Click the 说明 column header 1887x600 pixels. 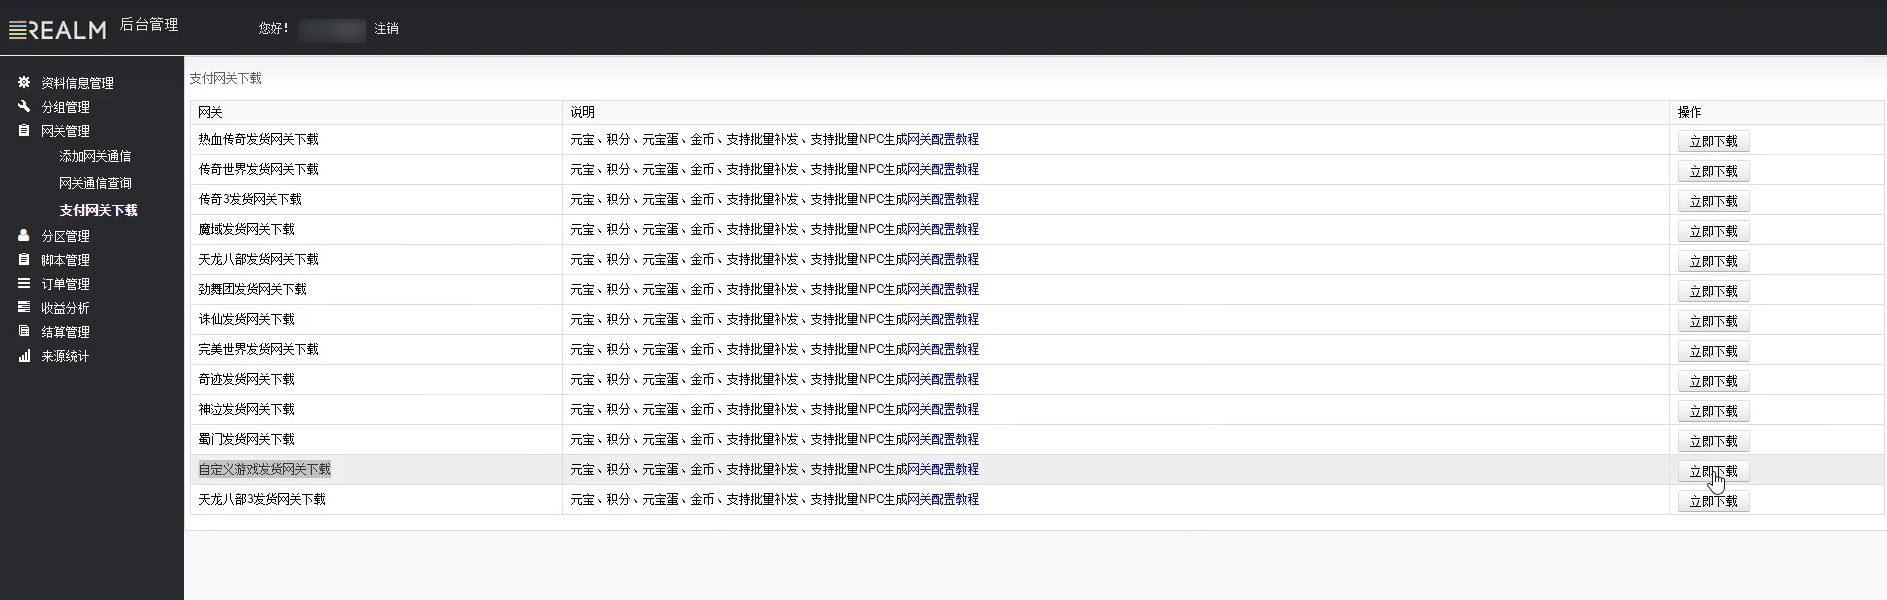[x=582, y=112]
